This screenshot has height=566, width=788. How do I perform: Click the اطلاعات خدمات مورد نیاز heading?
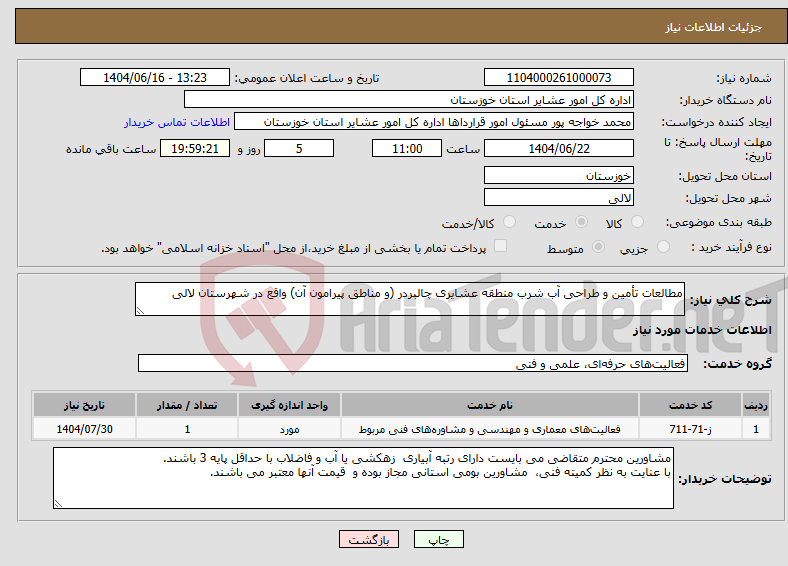tap(702, 330)
